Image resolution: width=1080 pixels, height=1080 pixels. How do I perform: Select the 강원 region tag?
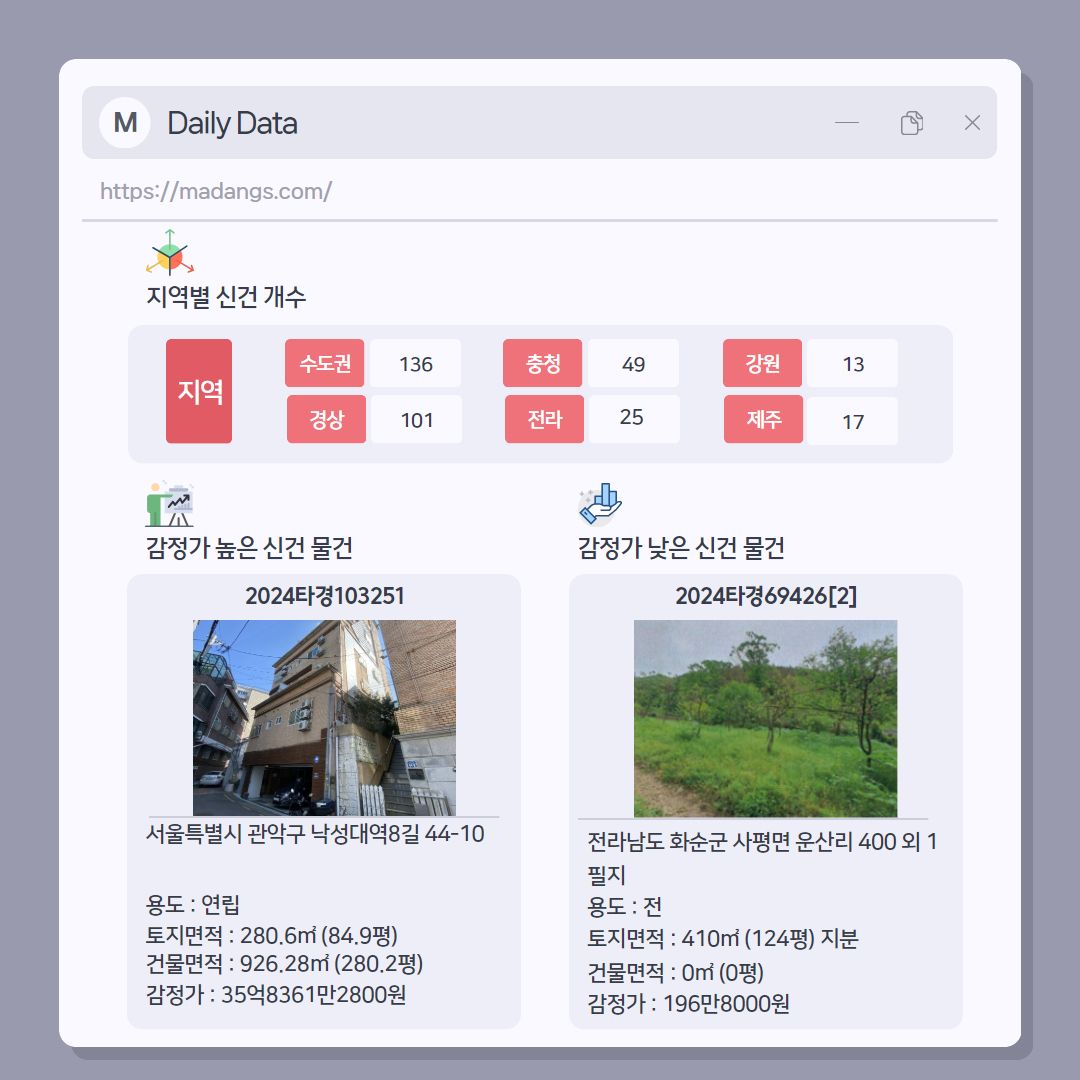click(762, 363)
